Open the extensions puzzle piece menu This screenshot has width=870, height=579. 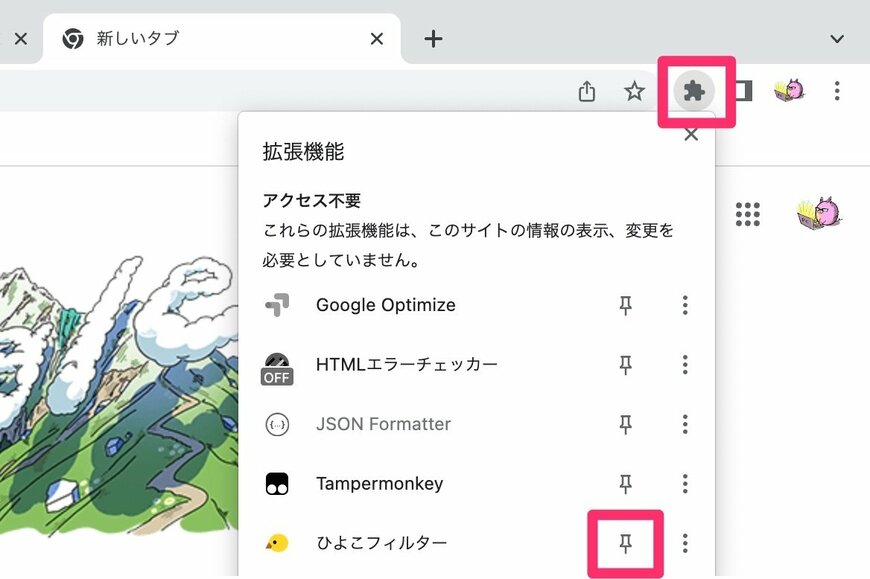click(695, 91)
